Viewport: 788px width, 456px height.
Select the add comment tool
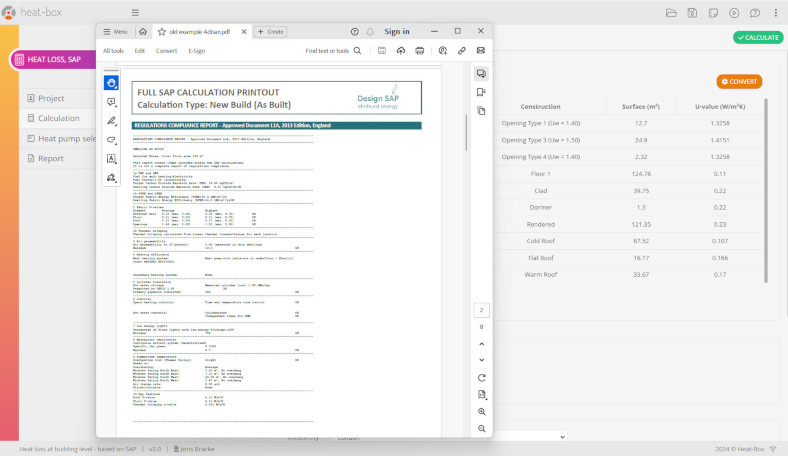pos(111,102)
